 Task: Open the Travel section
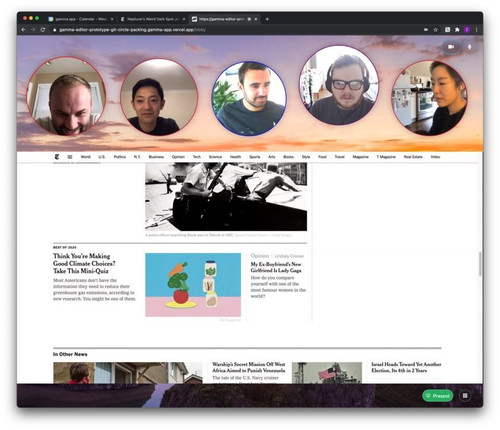point(339,157)
